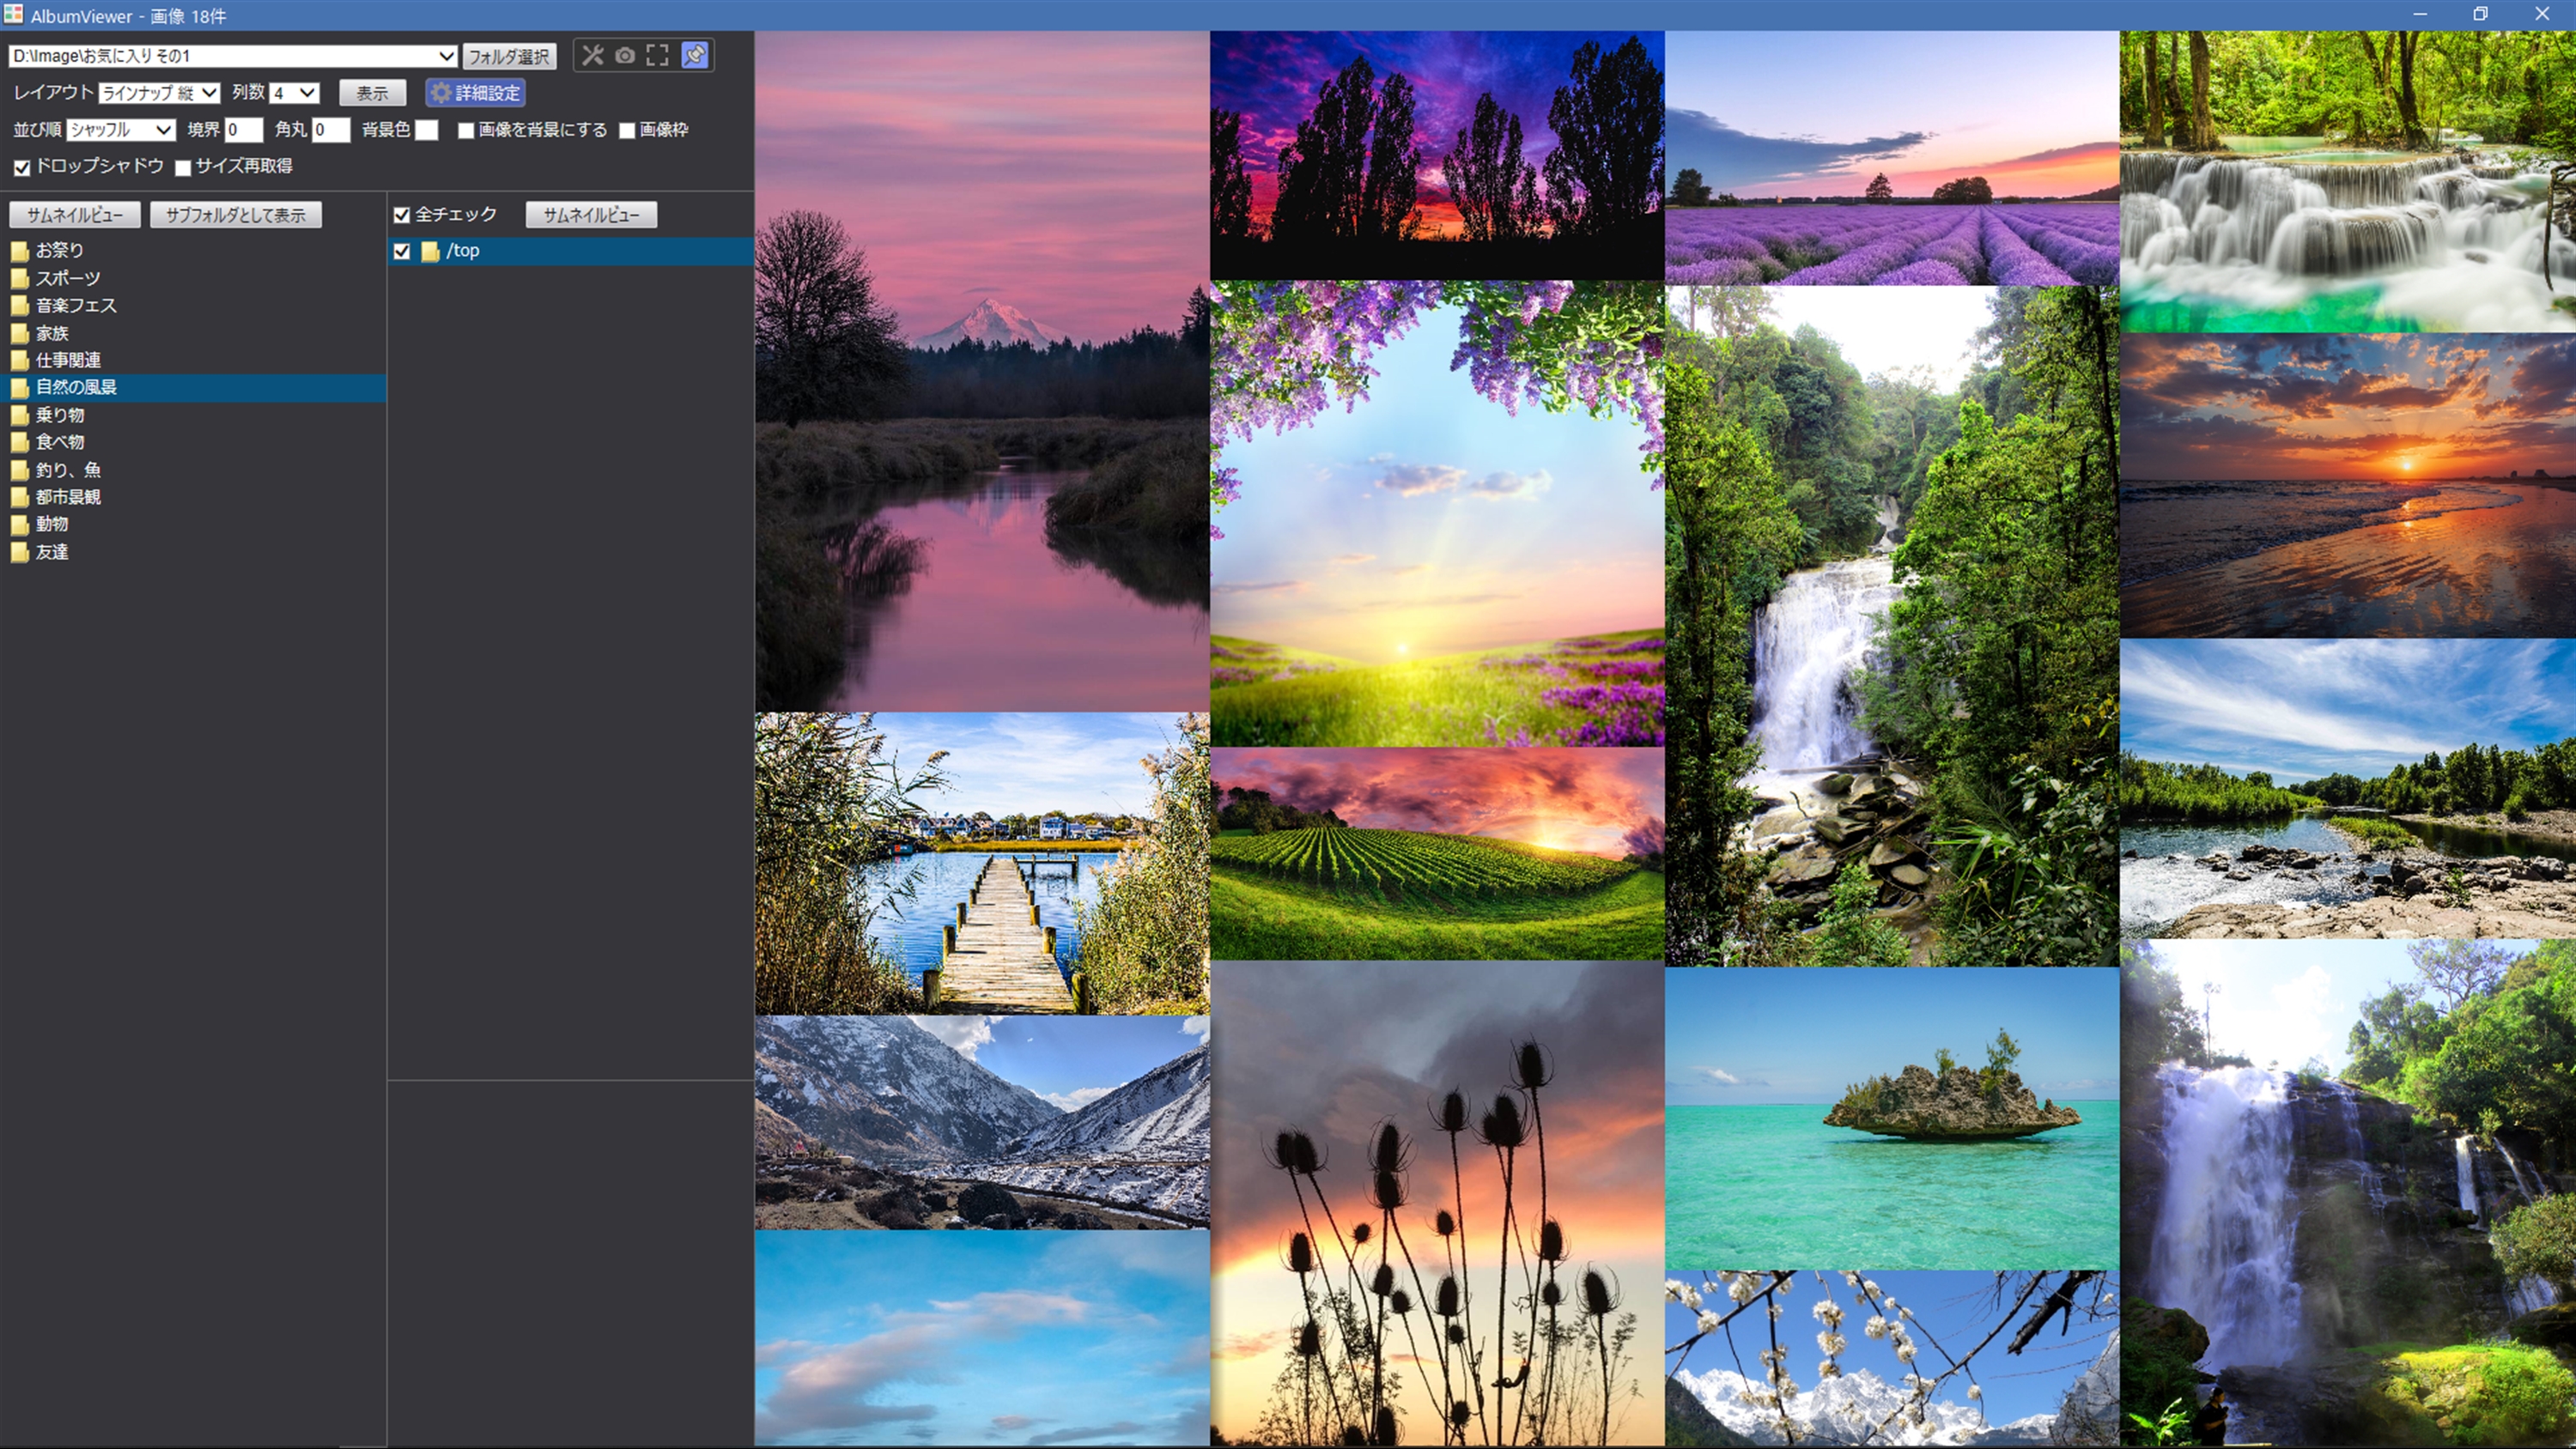Click the 背景色 white color swatch
This screenshot has height=1449, width=2576.
(x=426, y=130)
